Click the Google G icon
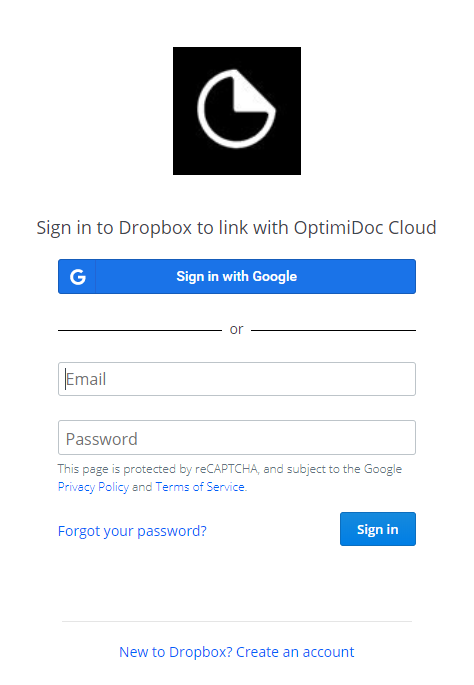This screenshot has height=685, width=474. coord(78,277)
